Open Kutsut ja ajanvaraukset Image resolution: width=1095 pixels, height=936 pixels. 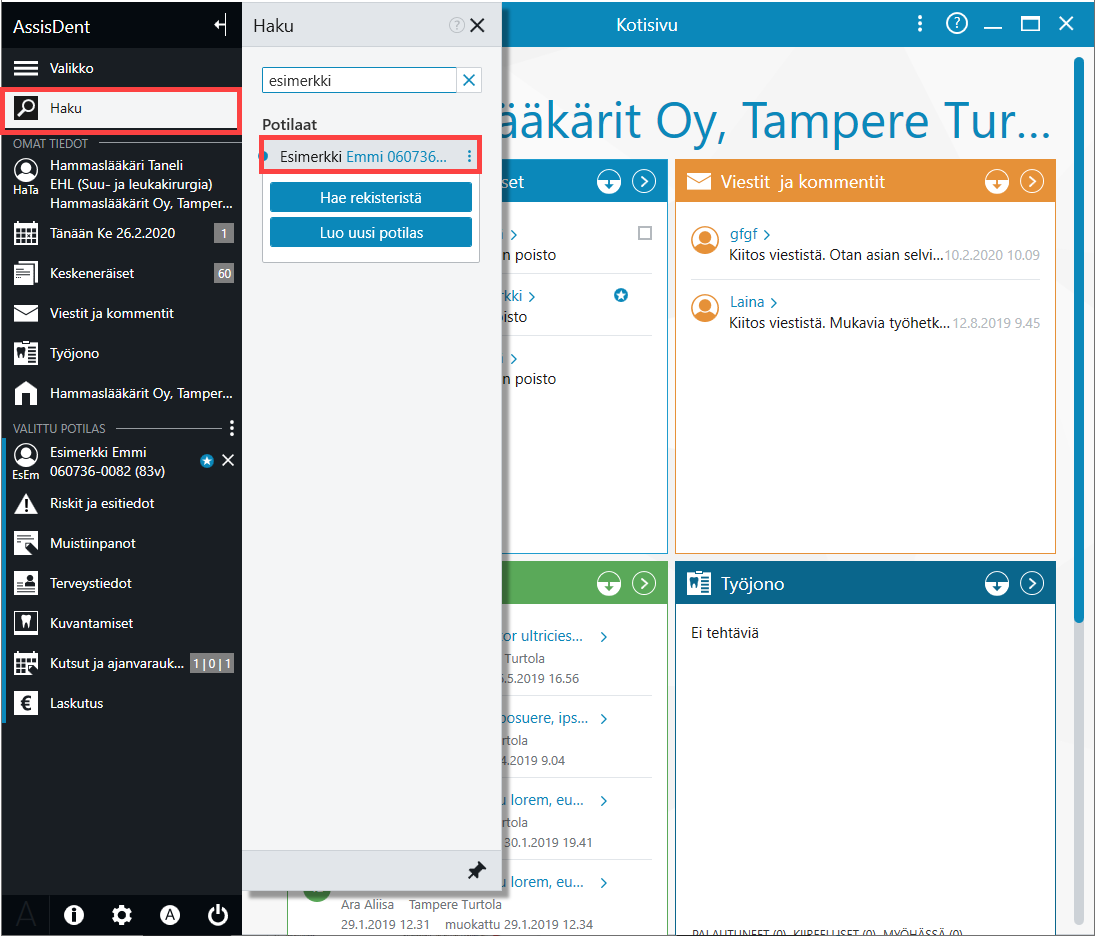(x=121, y=663)
